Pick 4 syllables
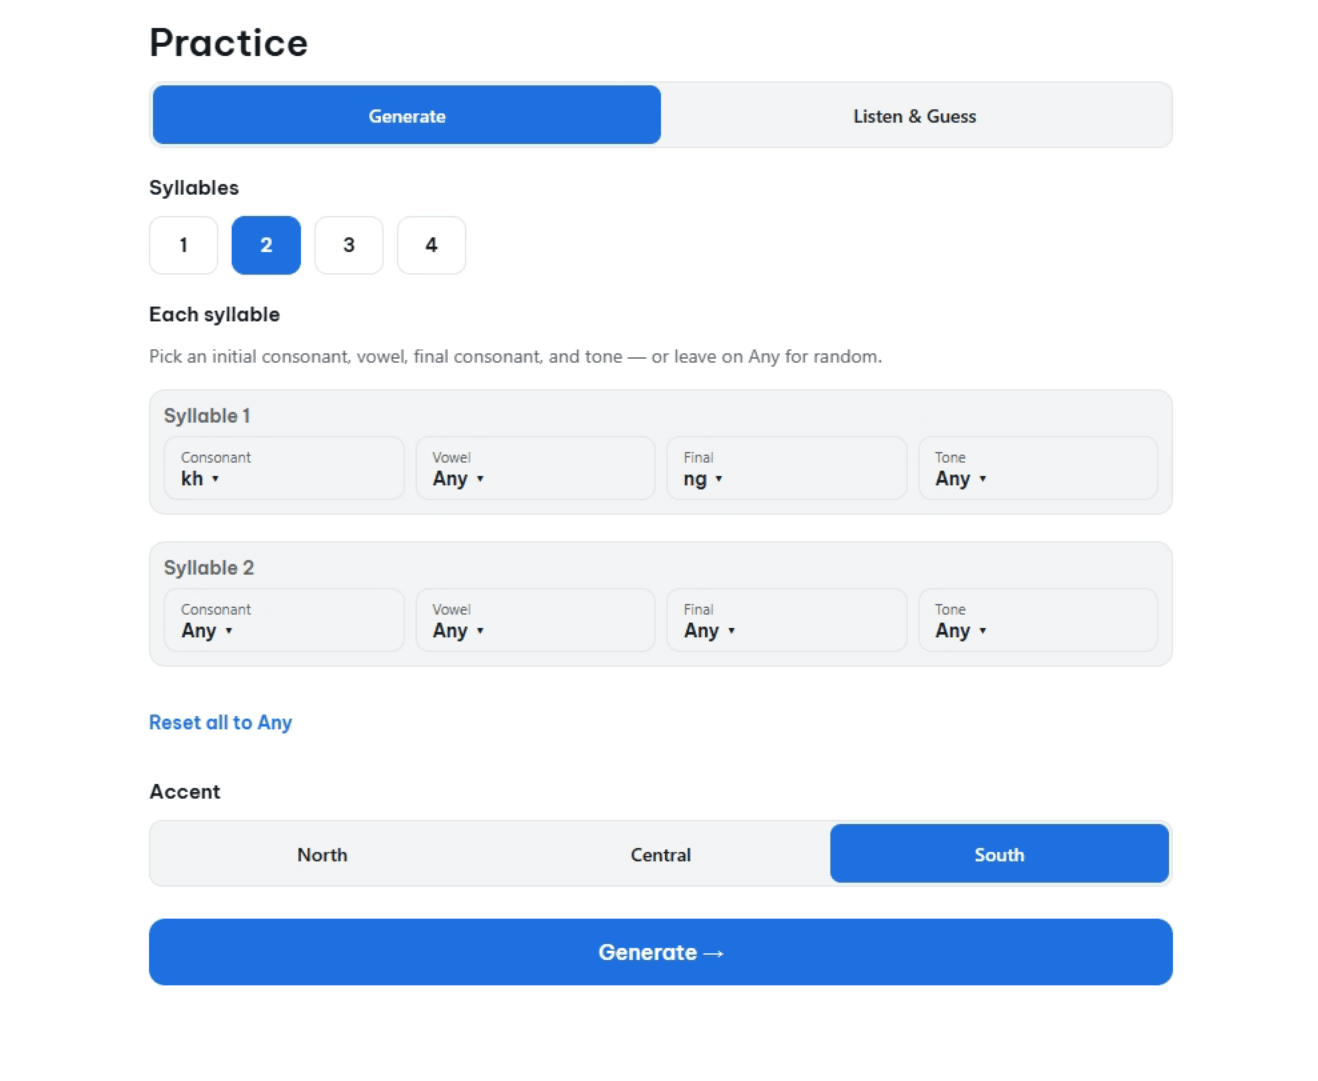1318x1081 pixels. (x=431, y=245)
